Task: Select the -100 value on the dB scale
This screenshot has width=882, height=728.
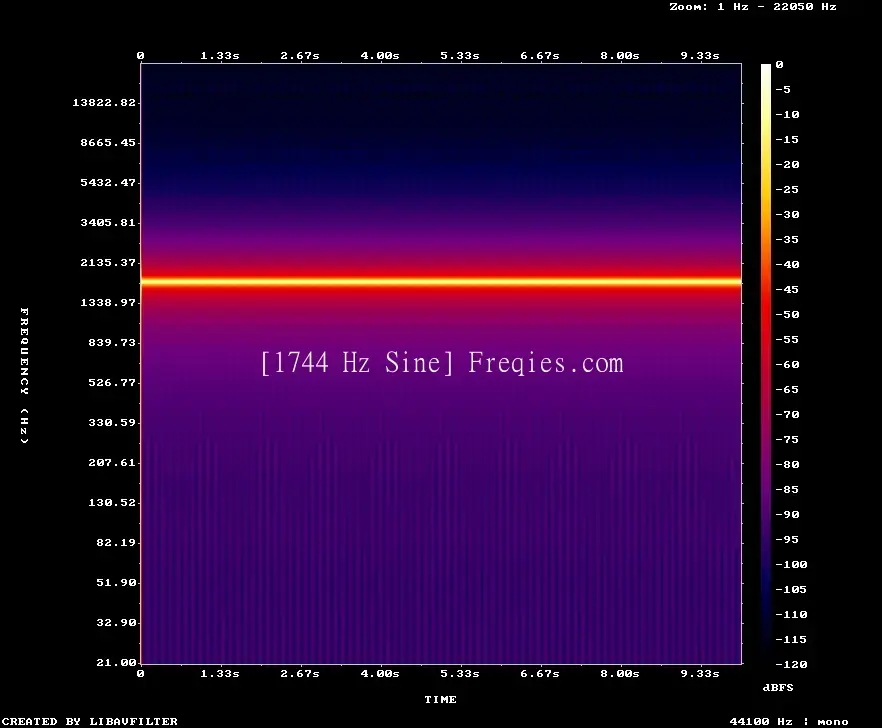Action: 791,564
